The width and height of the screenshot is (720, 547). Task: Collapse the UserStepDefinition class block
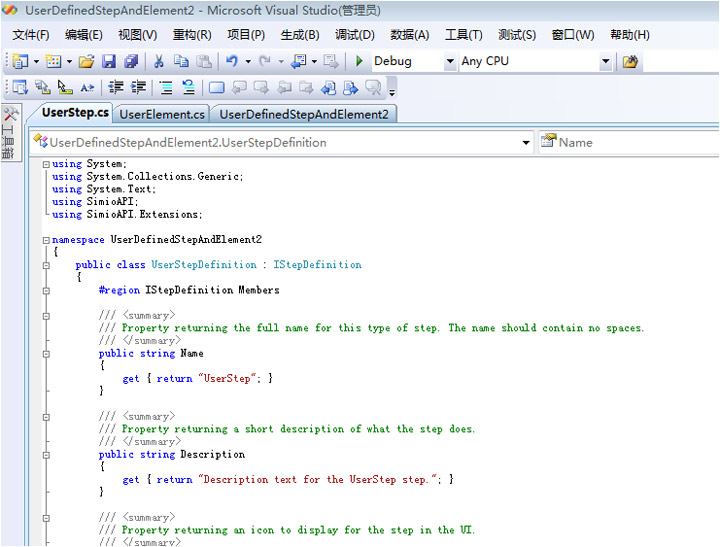coord(46,265)
